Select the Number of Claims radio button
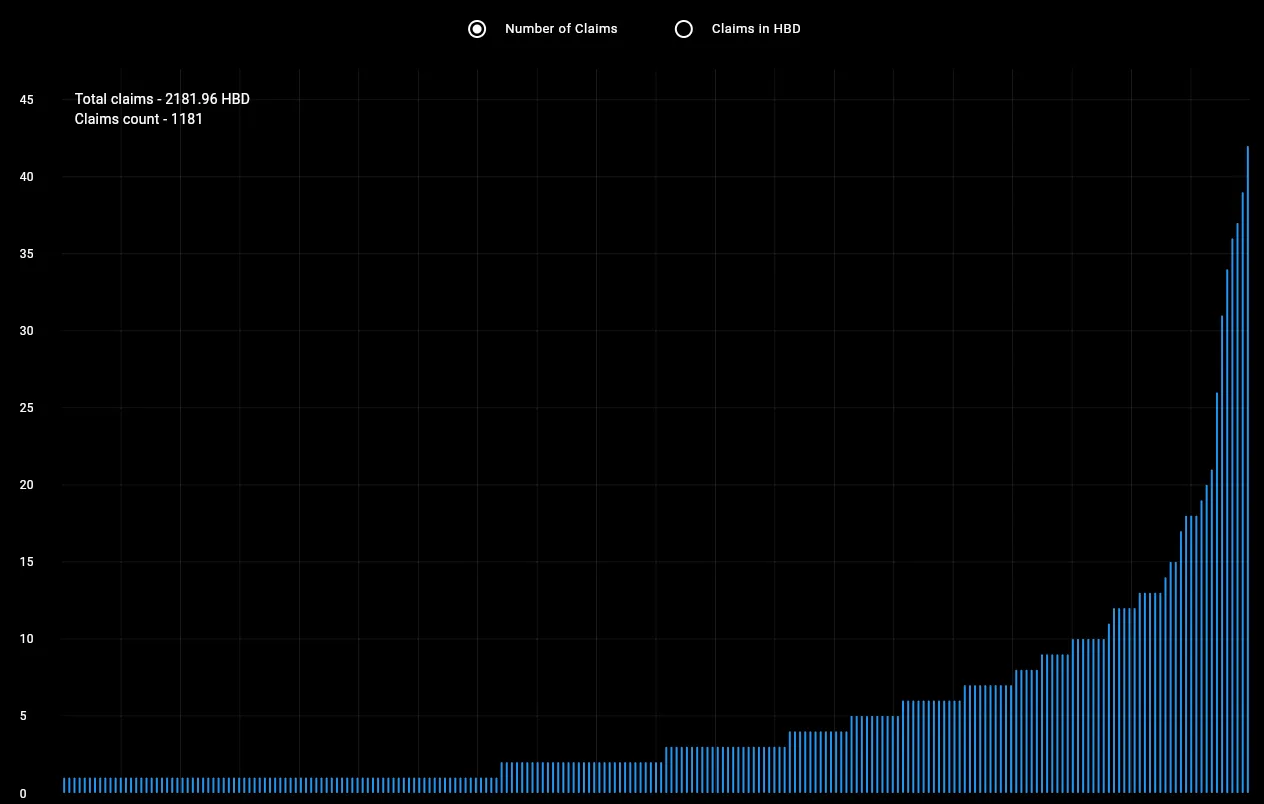1264x804 pixels. click(477, 29)
